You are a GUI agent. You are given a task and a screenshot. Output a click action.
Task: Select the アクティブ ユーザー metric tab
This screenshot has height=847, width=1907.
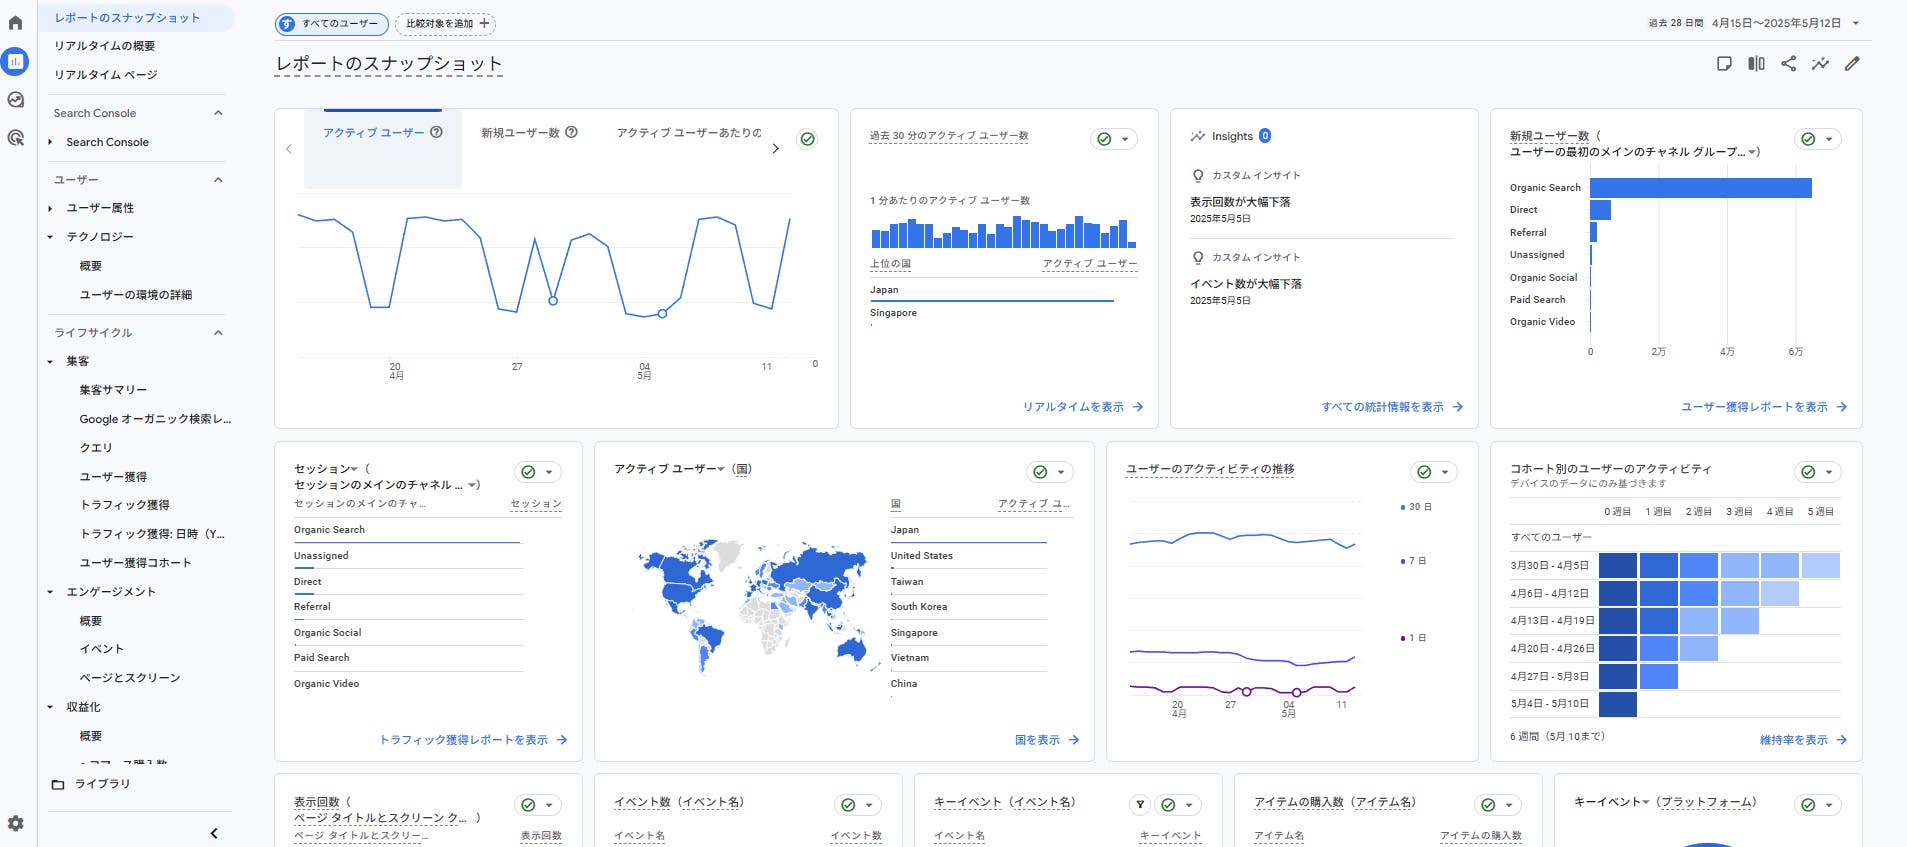pos(382,148)
